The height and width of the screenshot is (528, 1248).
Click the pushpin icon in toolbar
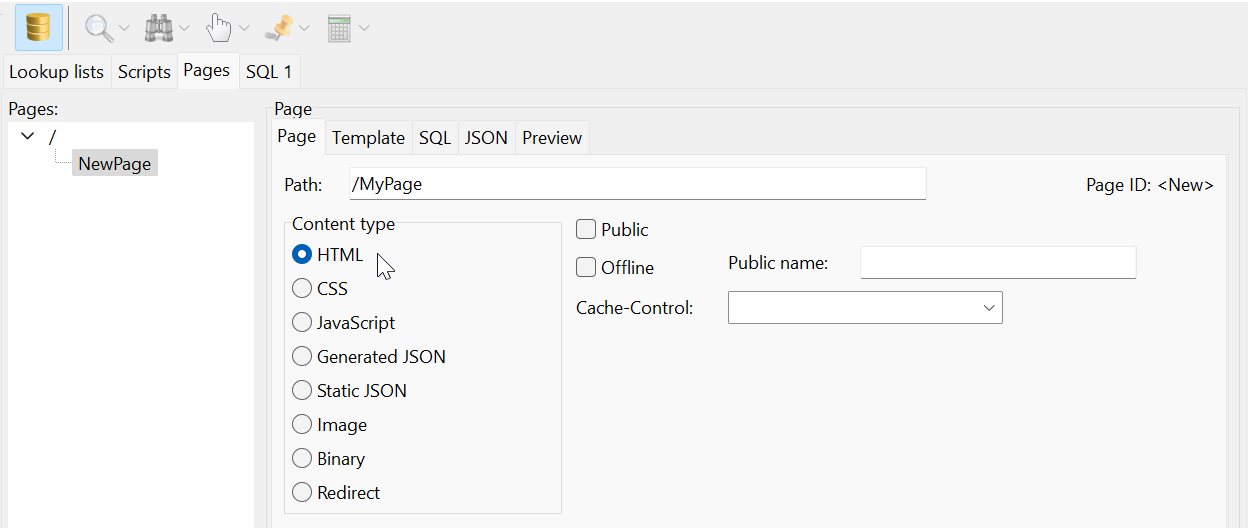click(277, 28)
